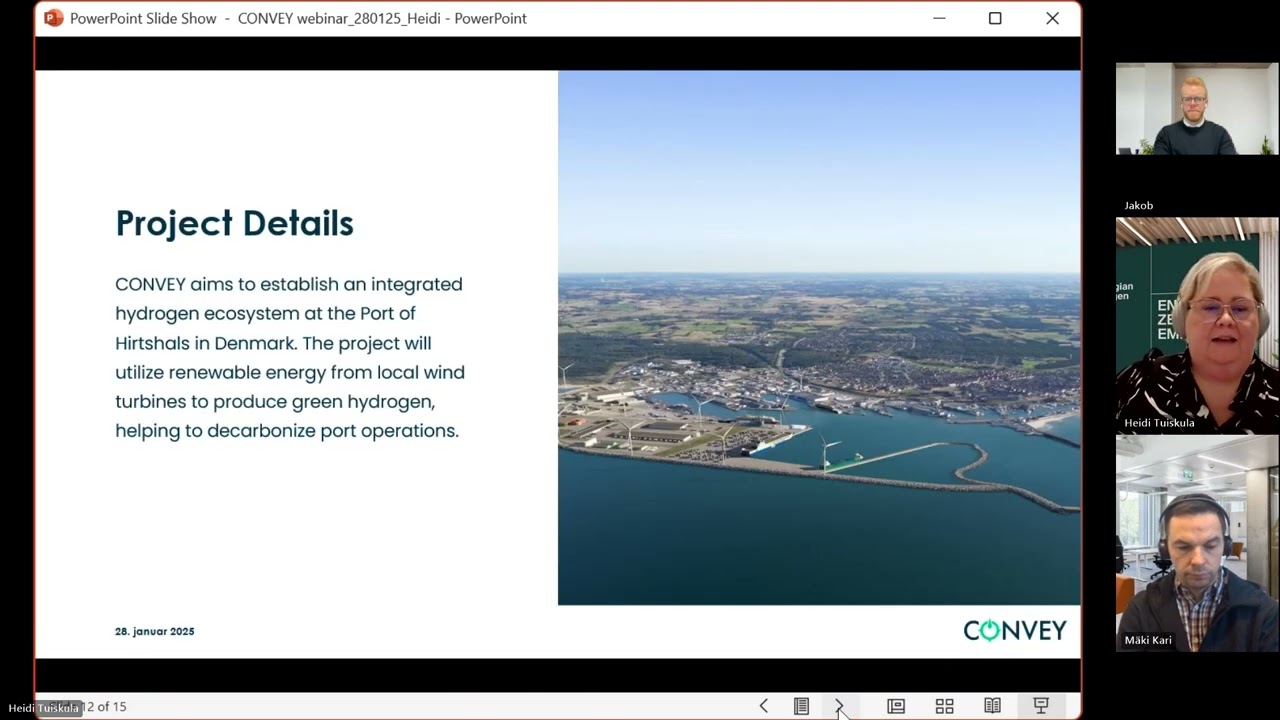This screenshot has width=1280, height=720.
Task: Maximize the PowerPoint Slide Show window
Action: click(x=995, y=18)
